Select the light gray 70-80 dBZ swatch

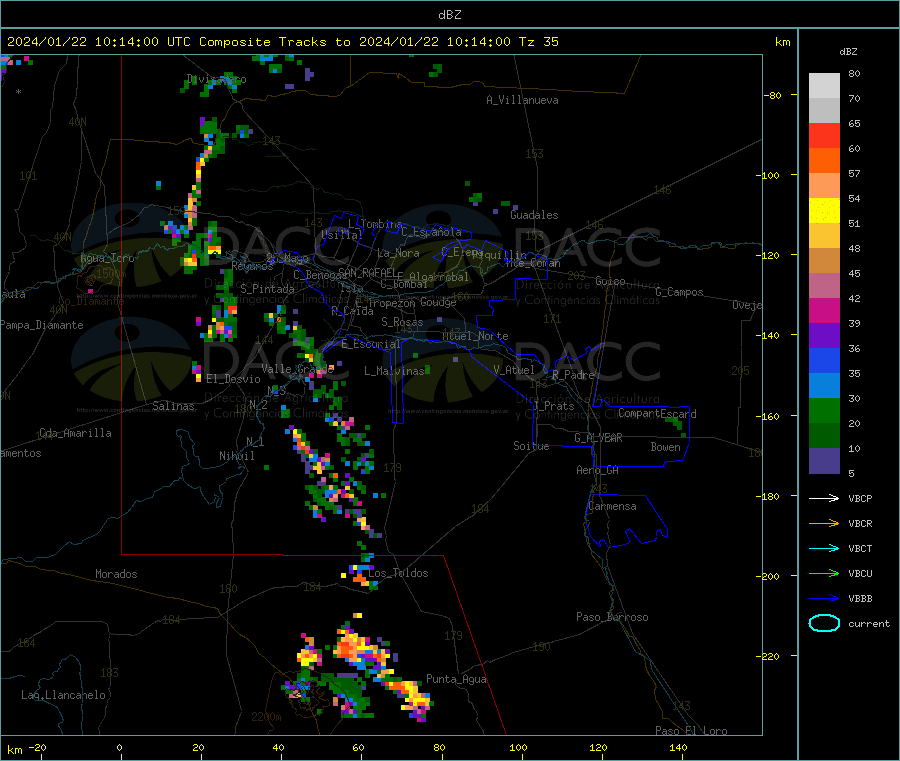tap(824, 86)
